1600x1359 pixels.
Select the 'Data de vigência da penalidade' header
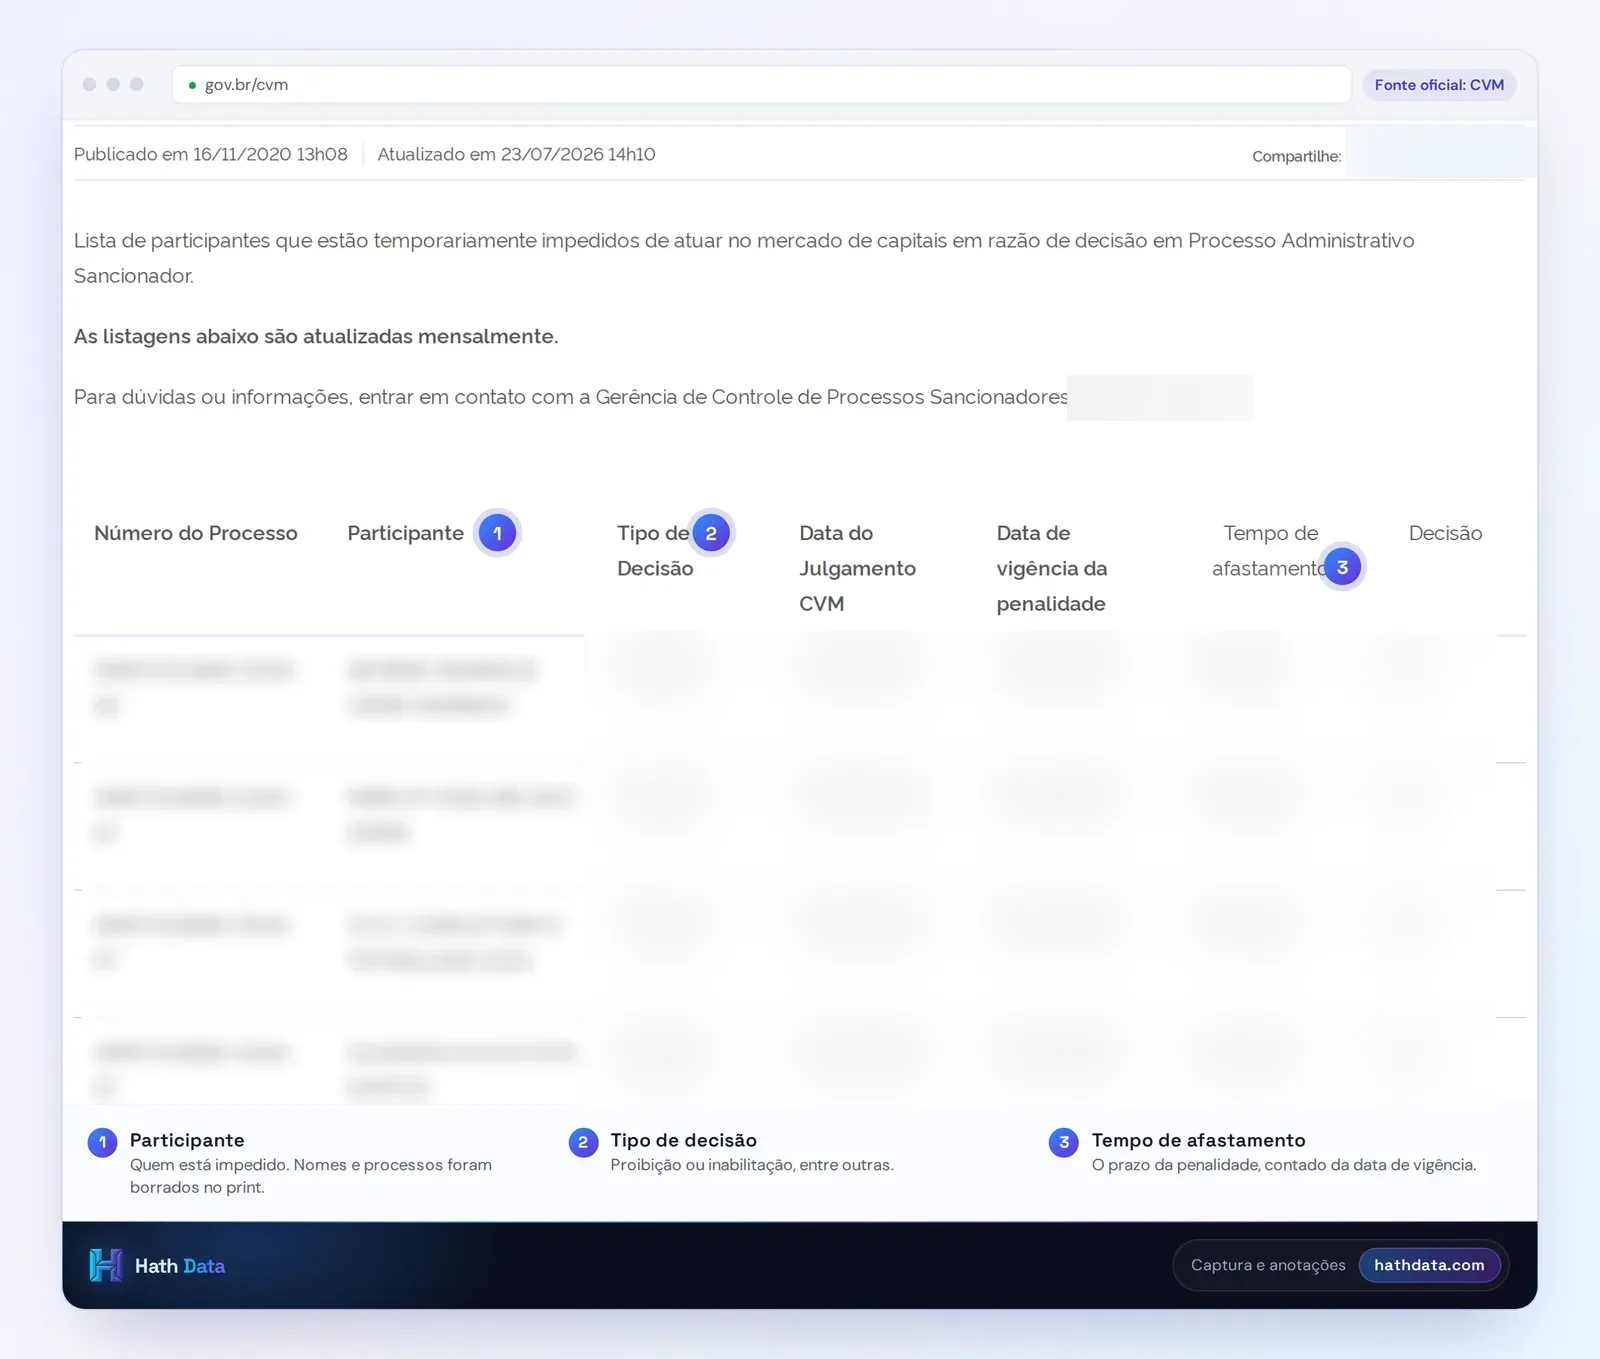1051,568
